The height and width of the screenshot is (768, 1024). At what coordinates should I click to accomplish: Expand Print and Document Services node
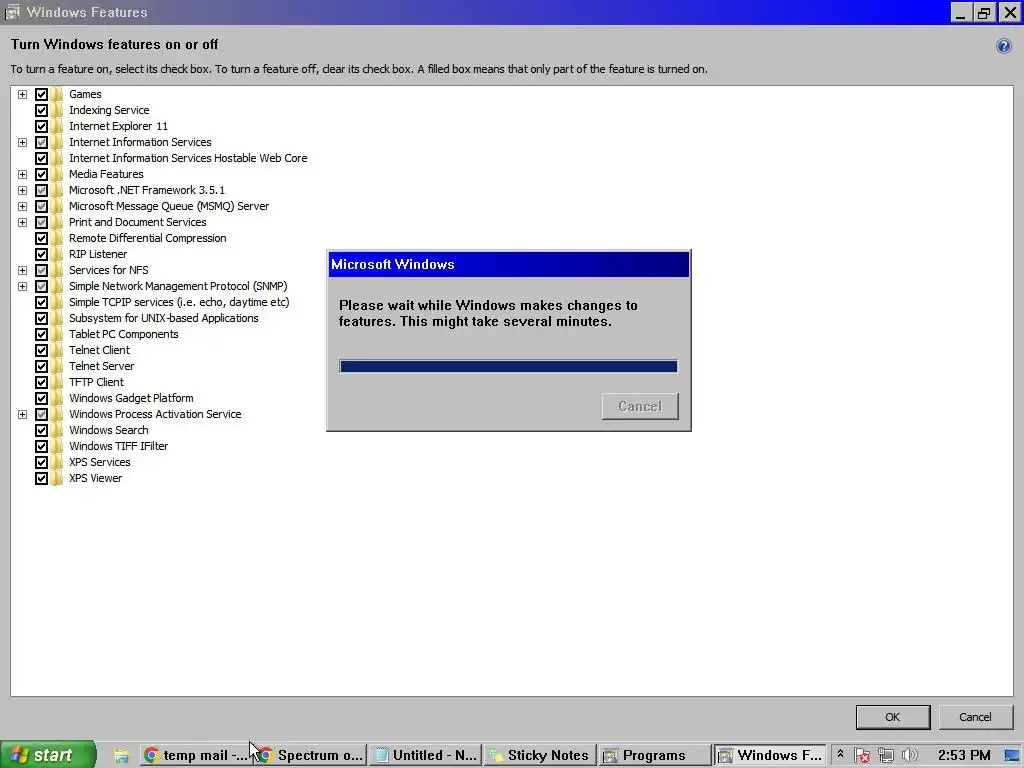(x=22, y=222)
